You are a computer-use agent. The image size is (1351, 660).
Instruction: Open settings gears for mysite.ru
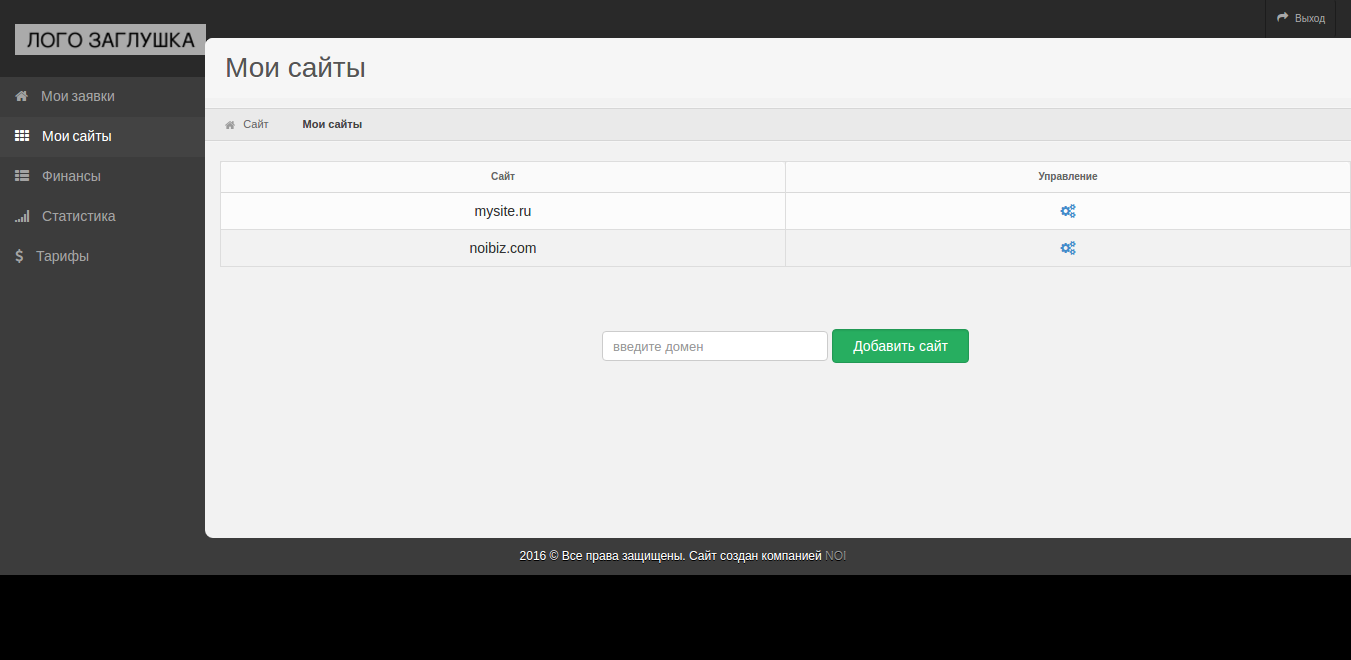pyautogui.click(x=1068, y=211)
